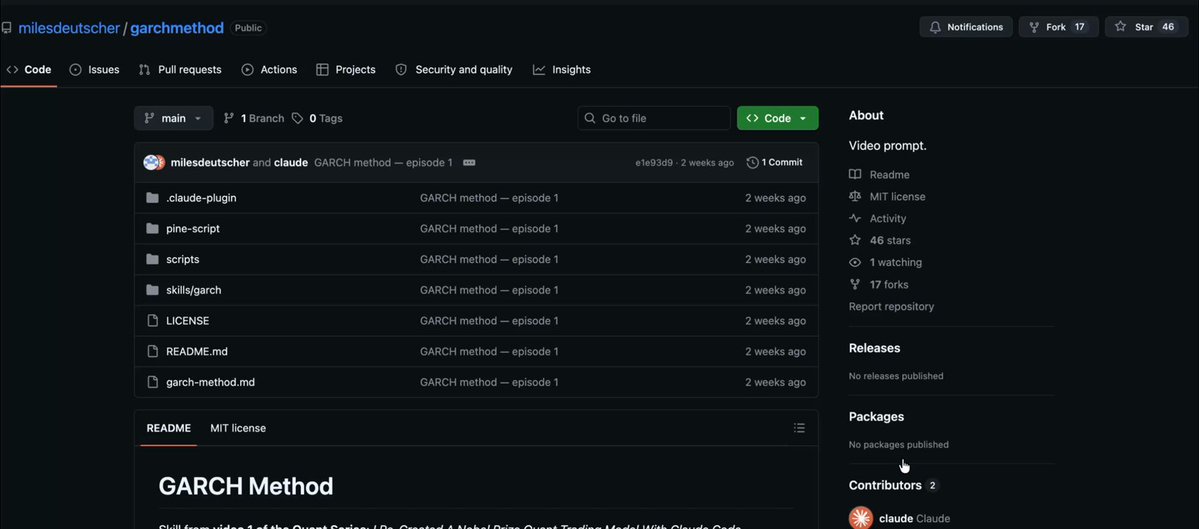Open Security and quality tab
Image resolution: width=1199 pixels, height=529 pixels.
point(454,70)
